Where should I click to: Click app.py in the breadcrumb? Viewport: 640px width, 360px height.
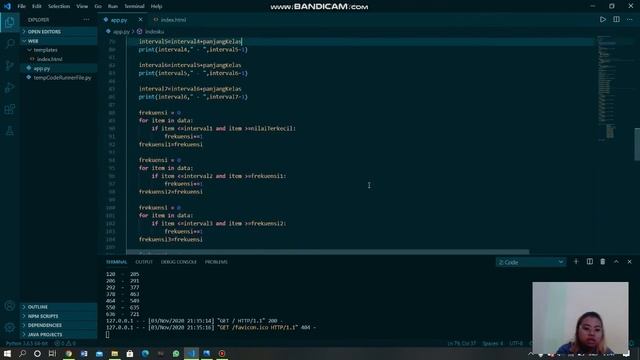click(x=121, y=31)
